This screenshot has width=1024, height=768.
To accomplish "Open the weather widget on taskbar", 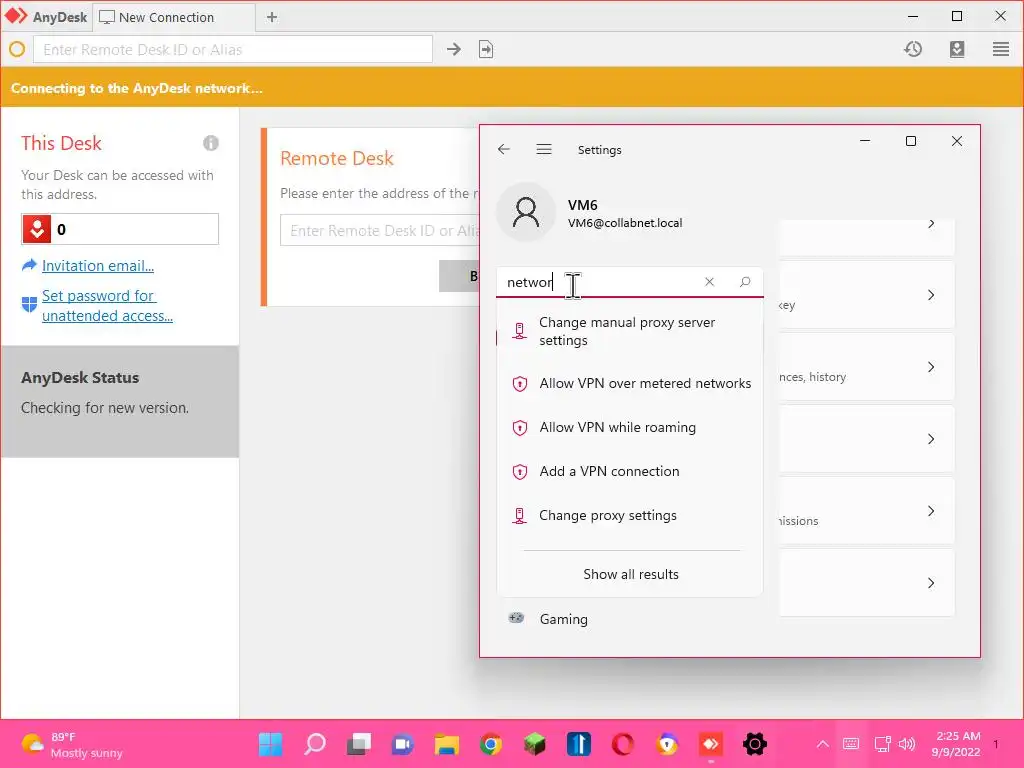I will [72, 744].
